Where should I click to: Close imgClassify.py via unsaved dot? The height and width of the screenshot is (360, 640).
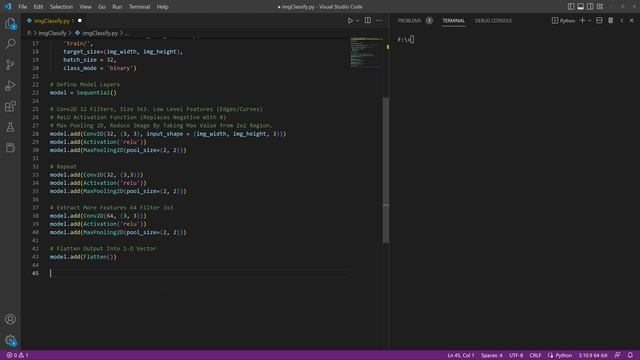tap(80, 20)
